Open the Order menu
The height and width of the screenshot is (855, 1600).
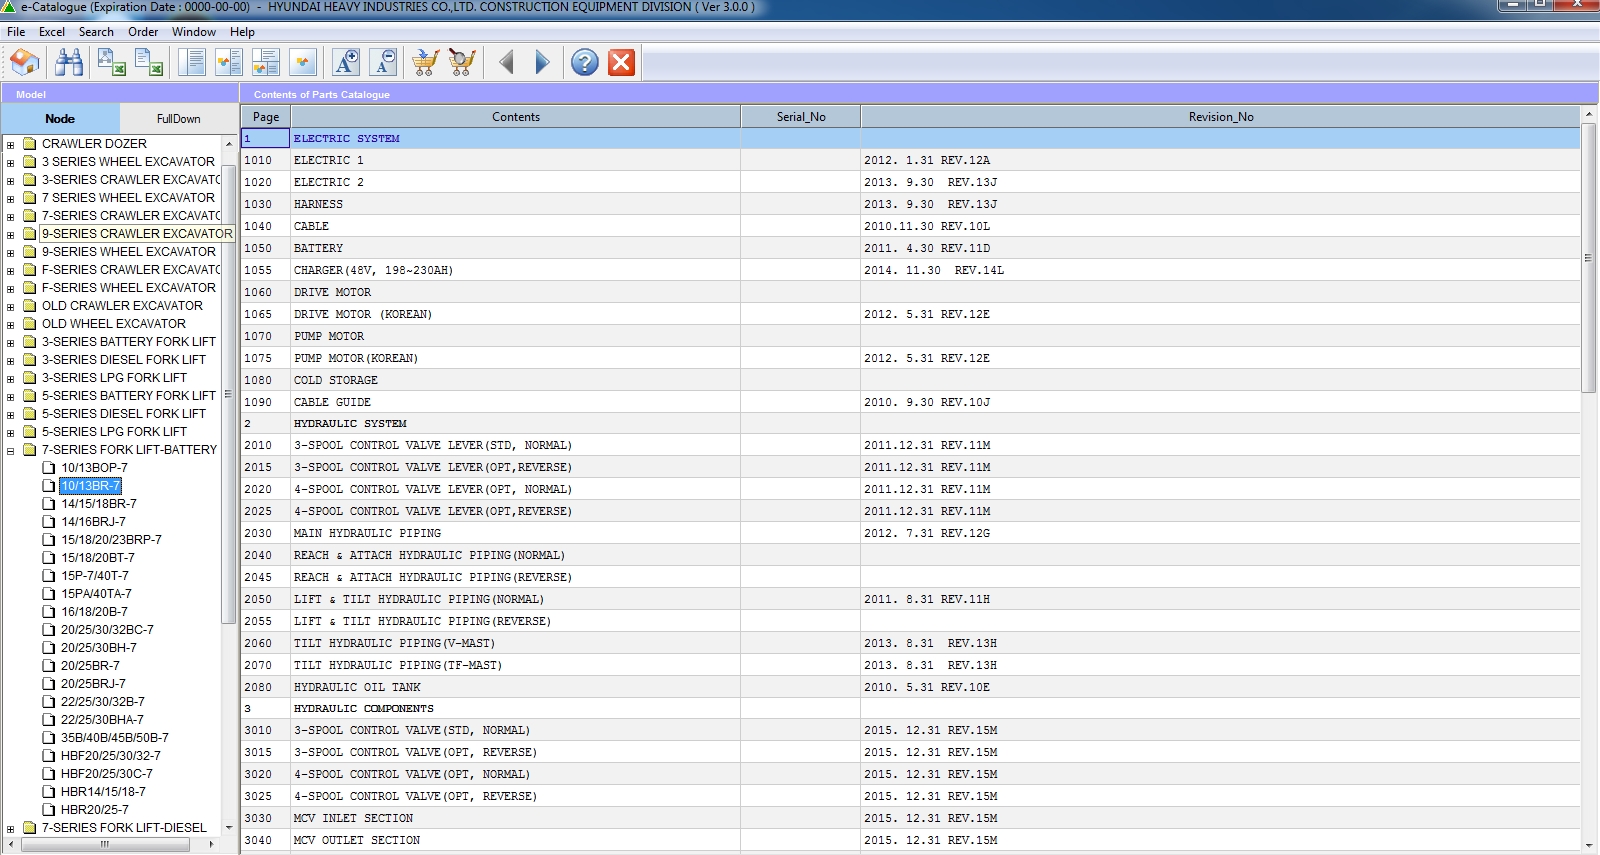143,32
